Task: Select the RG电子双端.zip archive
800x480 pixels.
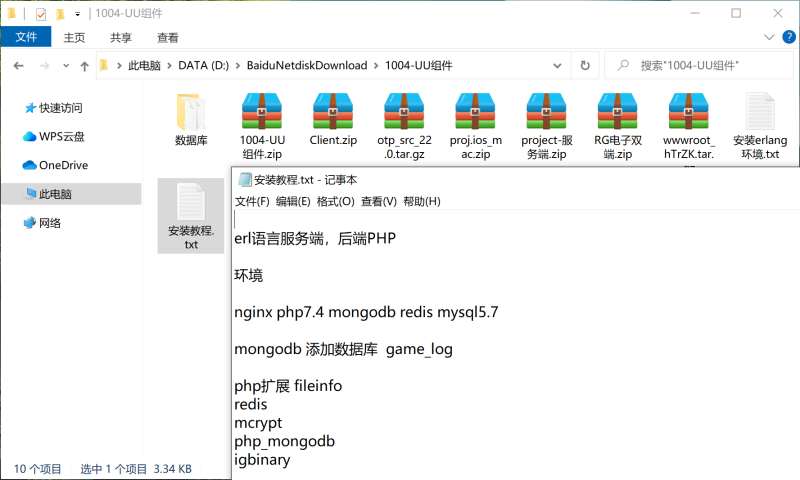Action: pyautogui.click(x=617, y=126)
